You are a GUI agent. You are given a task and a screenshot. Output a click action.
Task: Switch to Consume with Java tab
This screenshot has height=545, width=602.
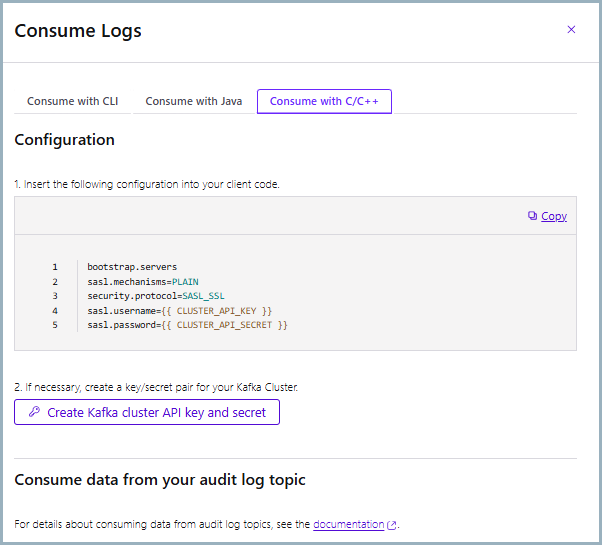(x=194, y=101)
